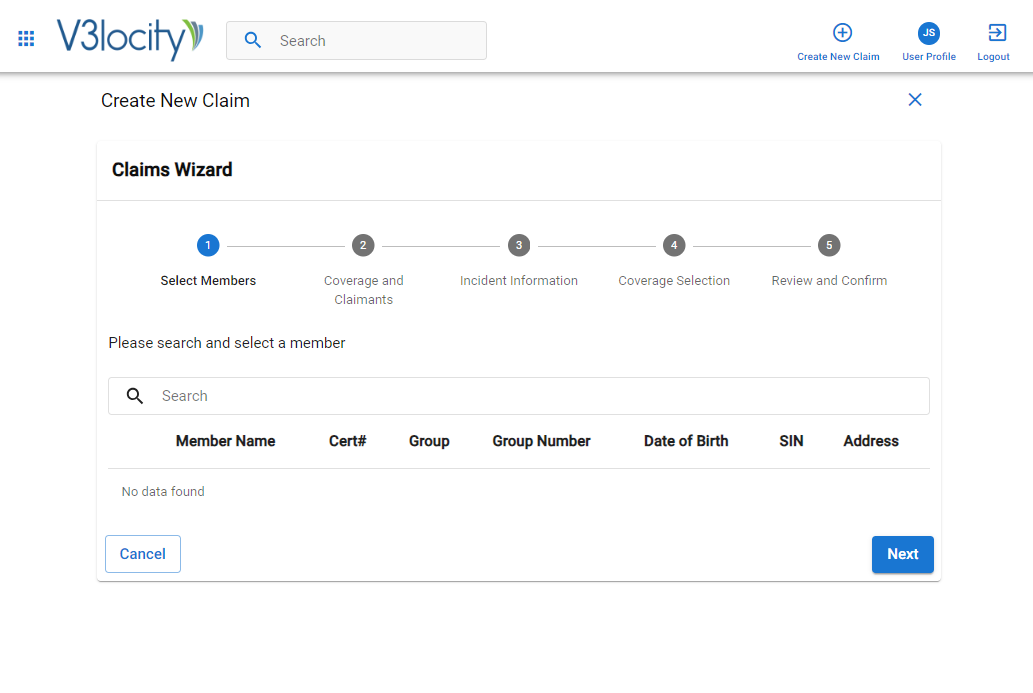
Task: Click the Group Number column header
Action: [541, 441]
